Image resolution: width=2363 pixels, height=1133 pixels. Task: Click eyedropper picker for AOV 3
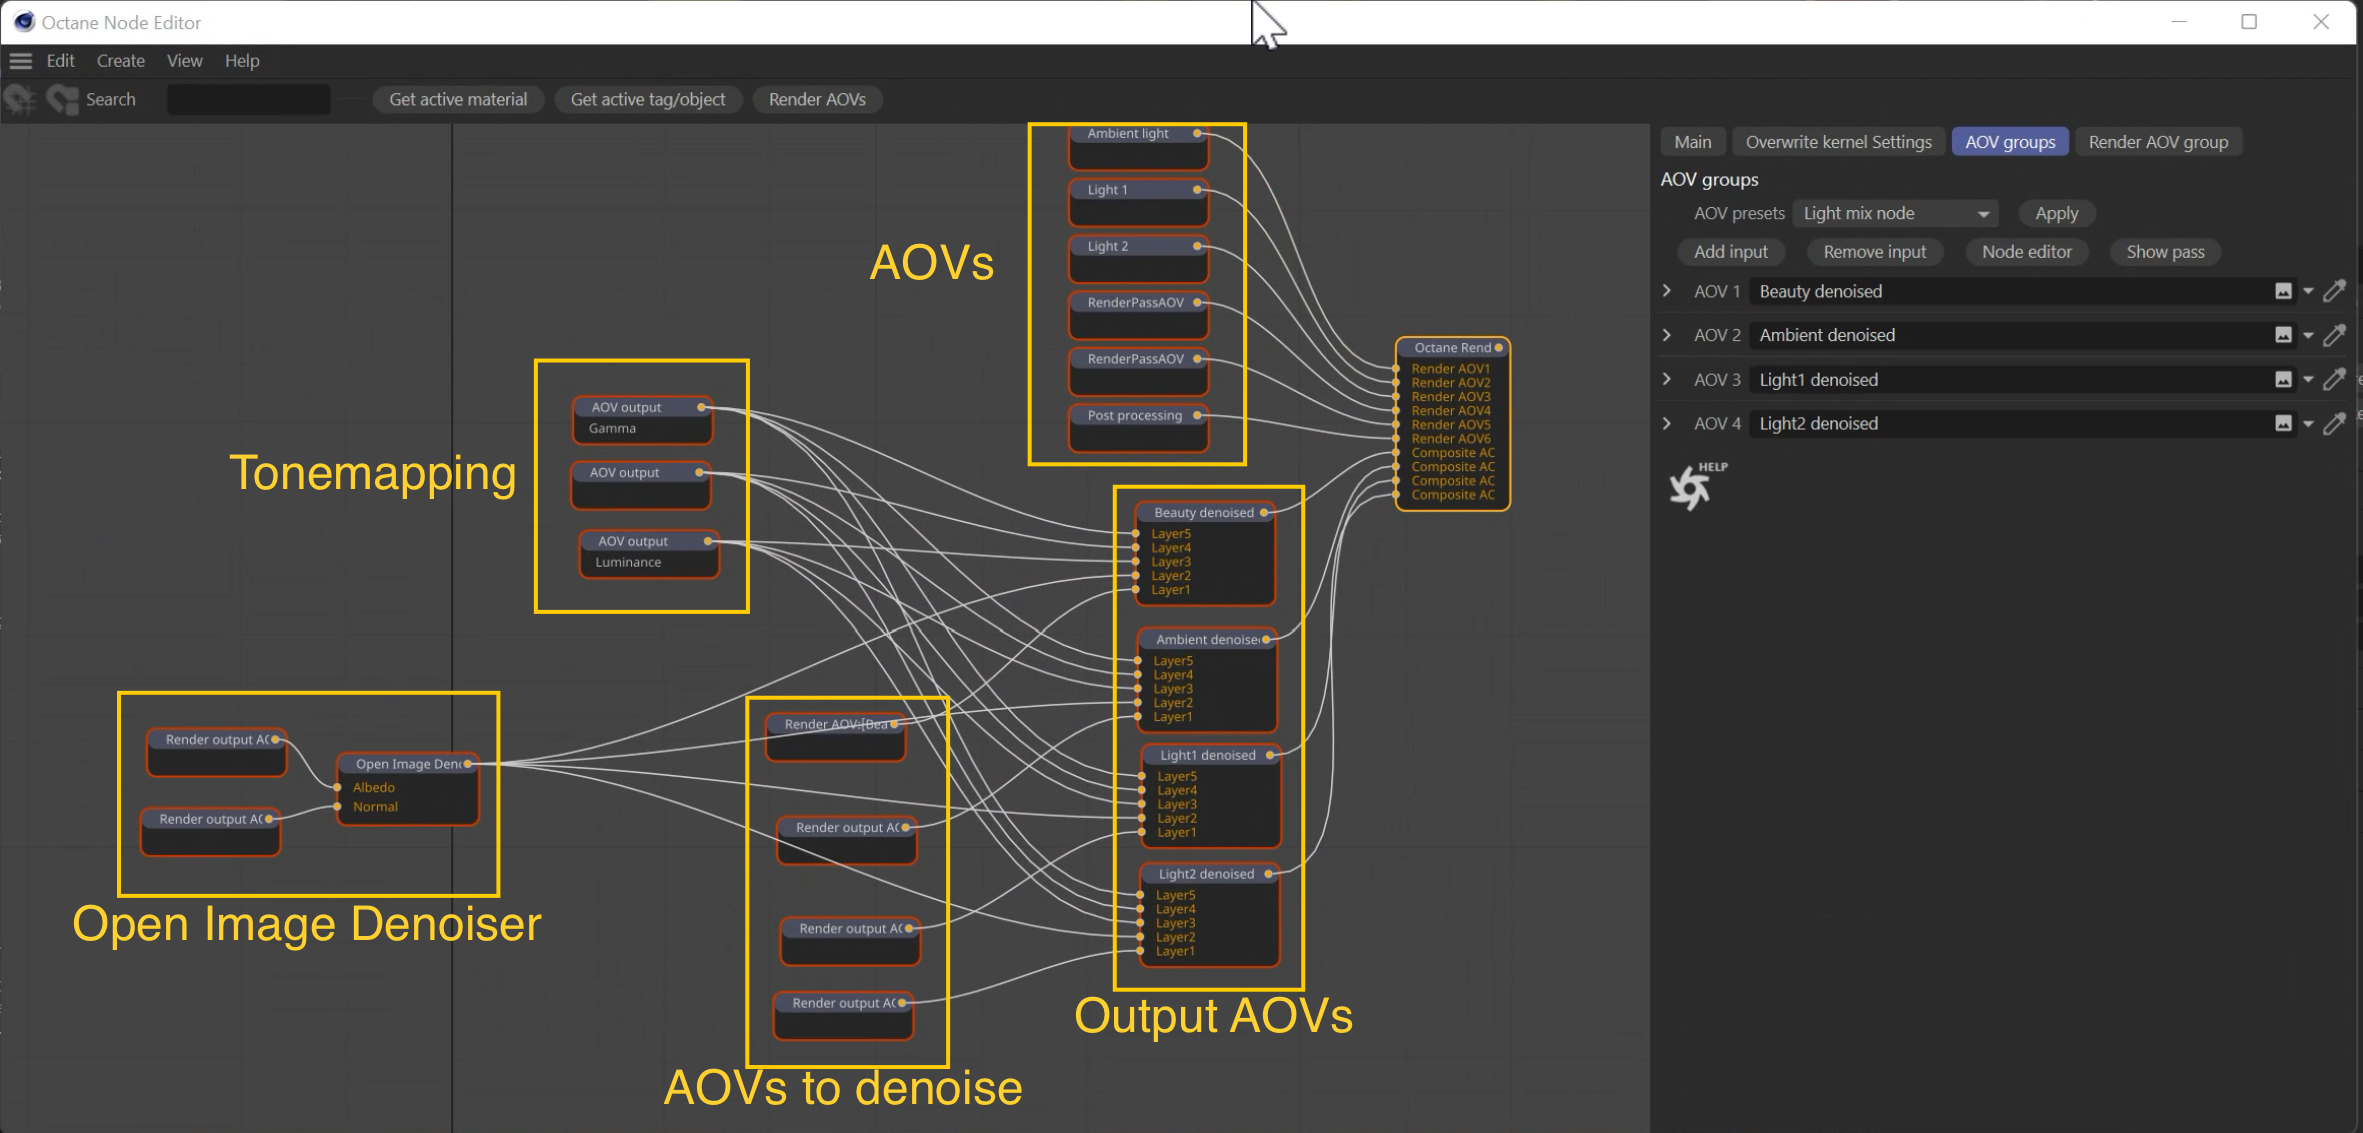click(x=2334, y=380)
